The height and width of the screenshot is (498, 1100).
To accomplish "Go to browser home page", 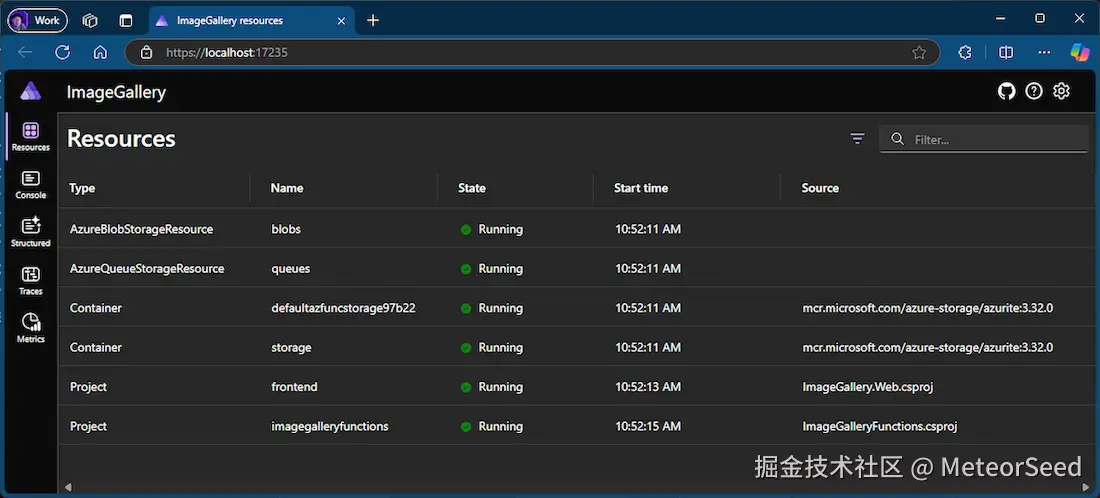I will click(x=100, y=53).
